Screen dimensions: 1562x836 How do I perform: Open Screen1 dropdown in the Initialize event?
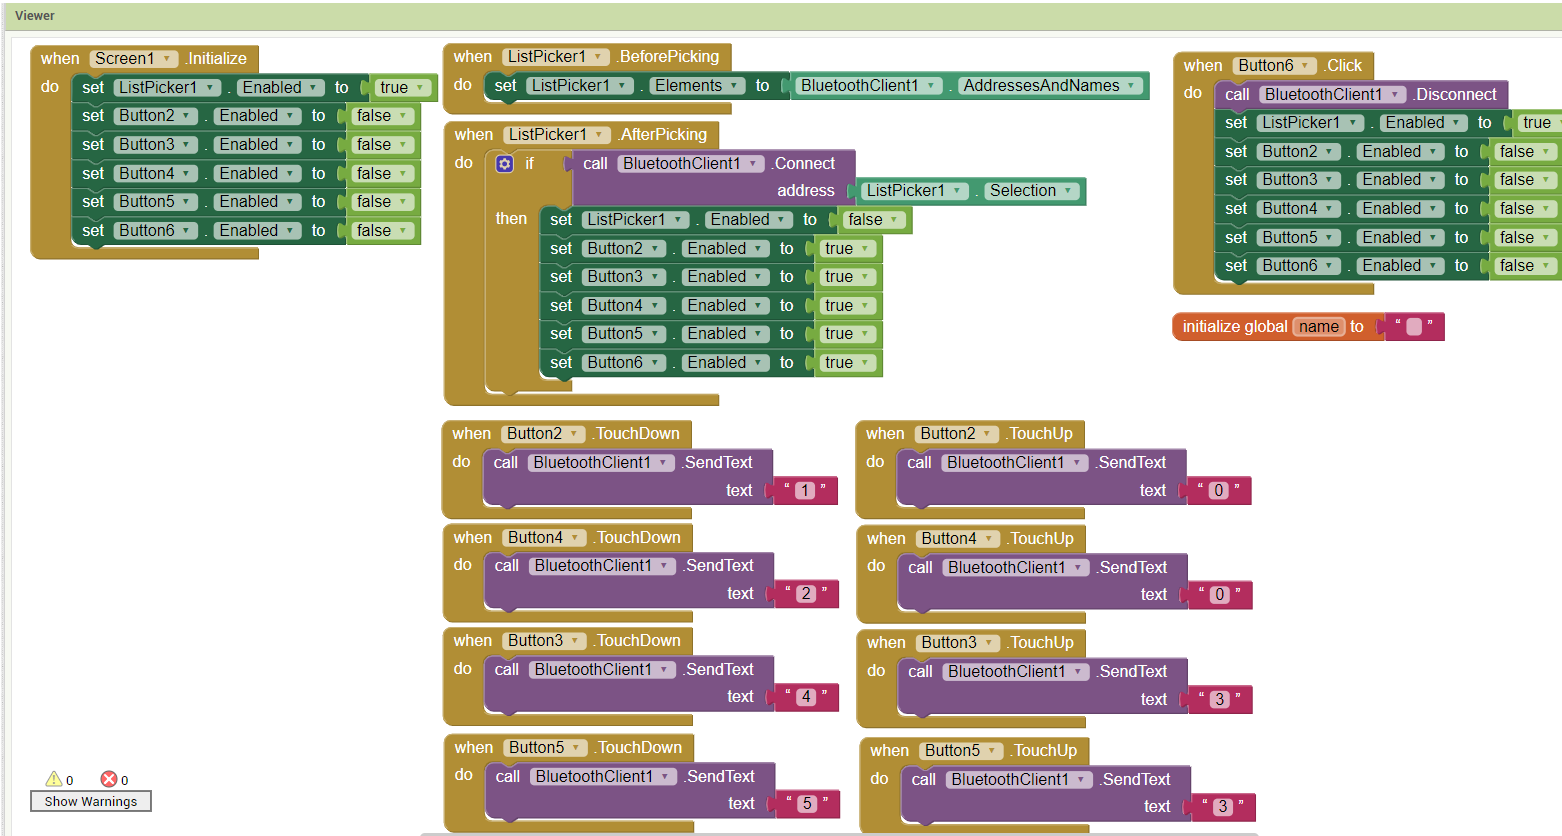[x=134, y=58]
